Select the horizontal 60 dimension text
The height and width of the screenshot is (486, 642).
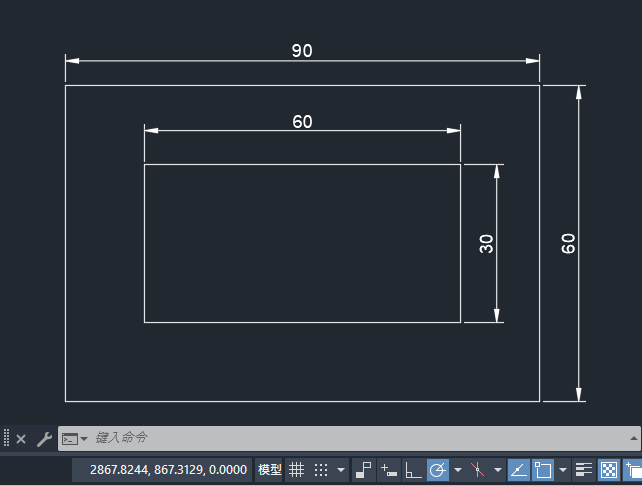pos(302,122)
